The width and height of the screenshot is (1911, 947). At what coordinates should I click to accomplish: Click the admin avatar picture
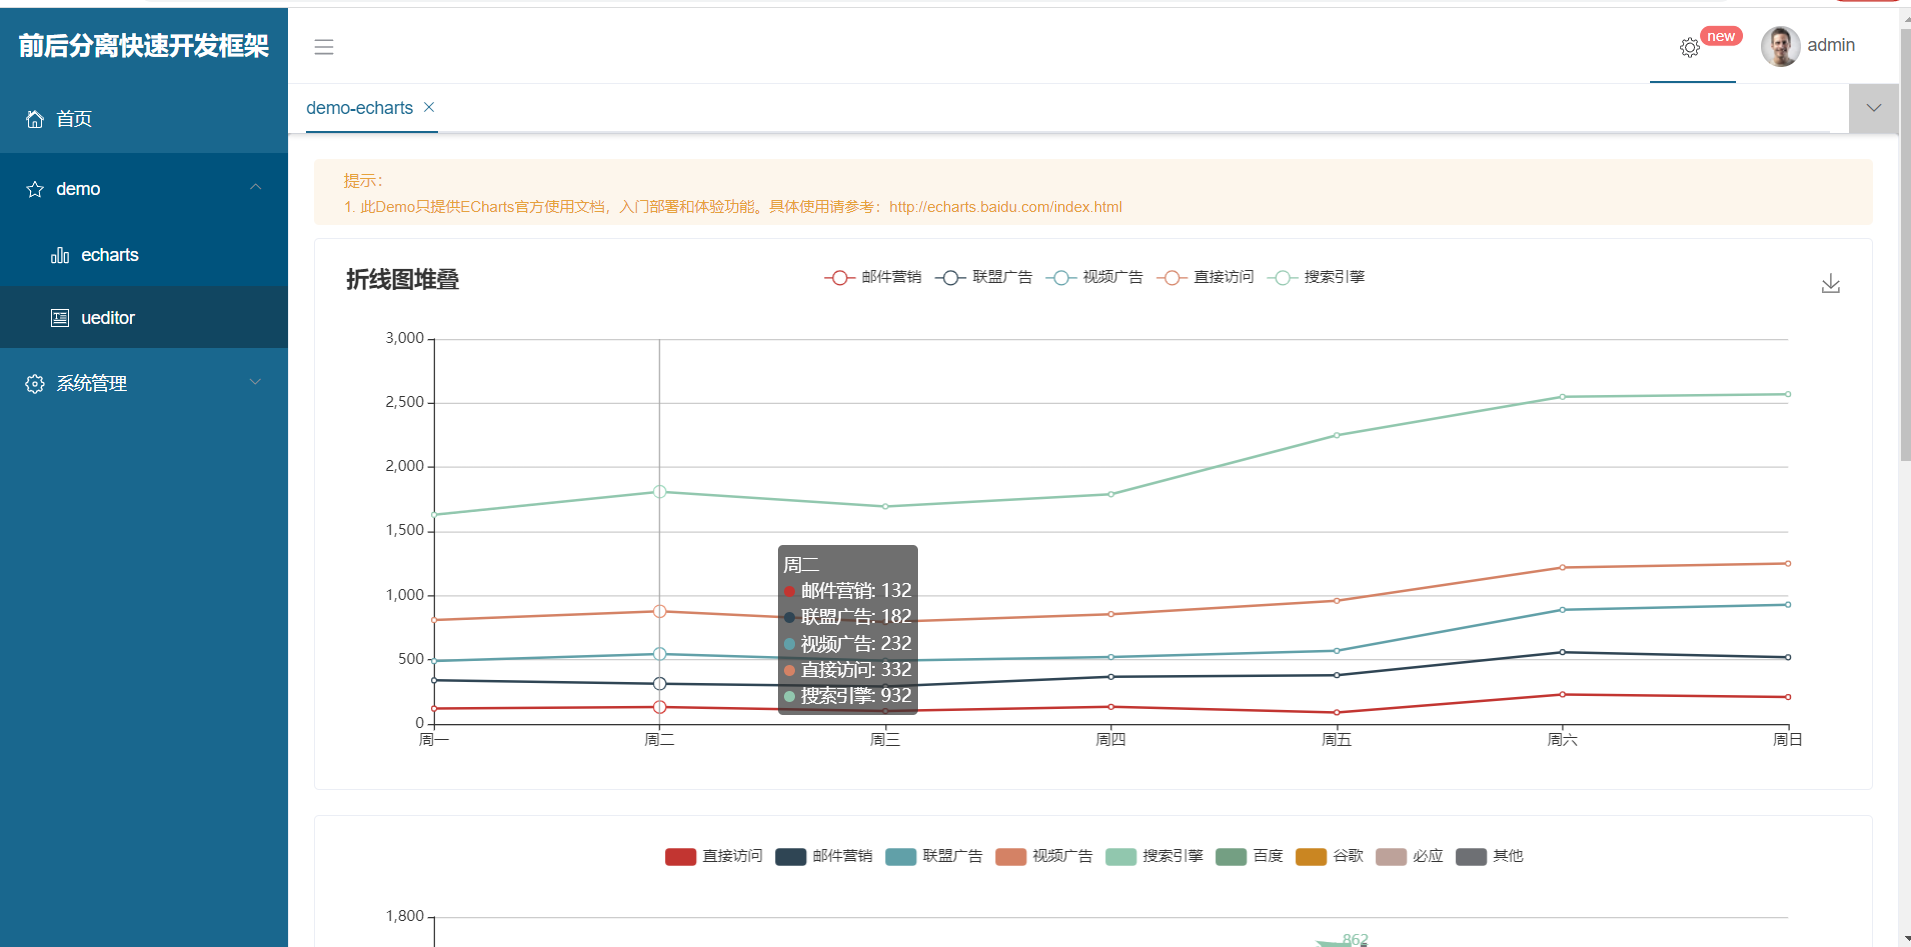click(1780, 46)
